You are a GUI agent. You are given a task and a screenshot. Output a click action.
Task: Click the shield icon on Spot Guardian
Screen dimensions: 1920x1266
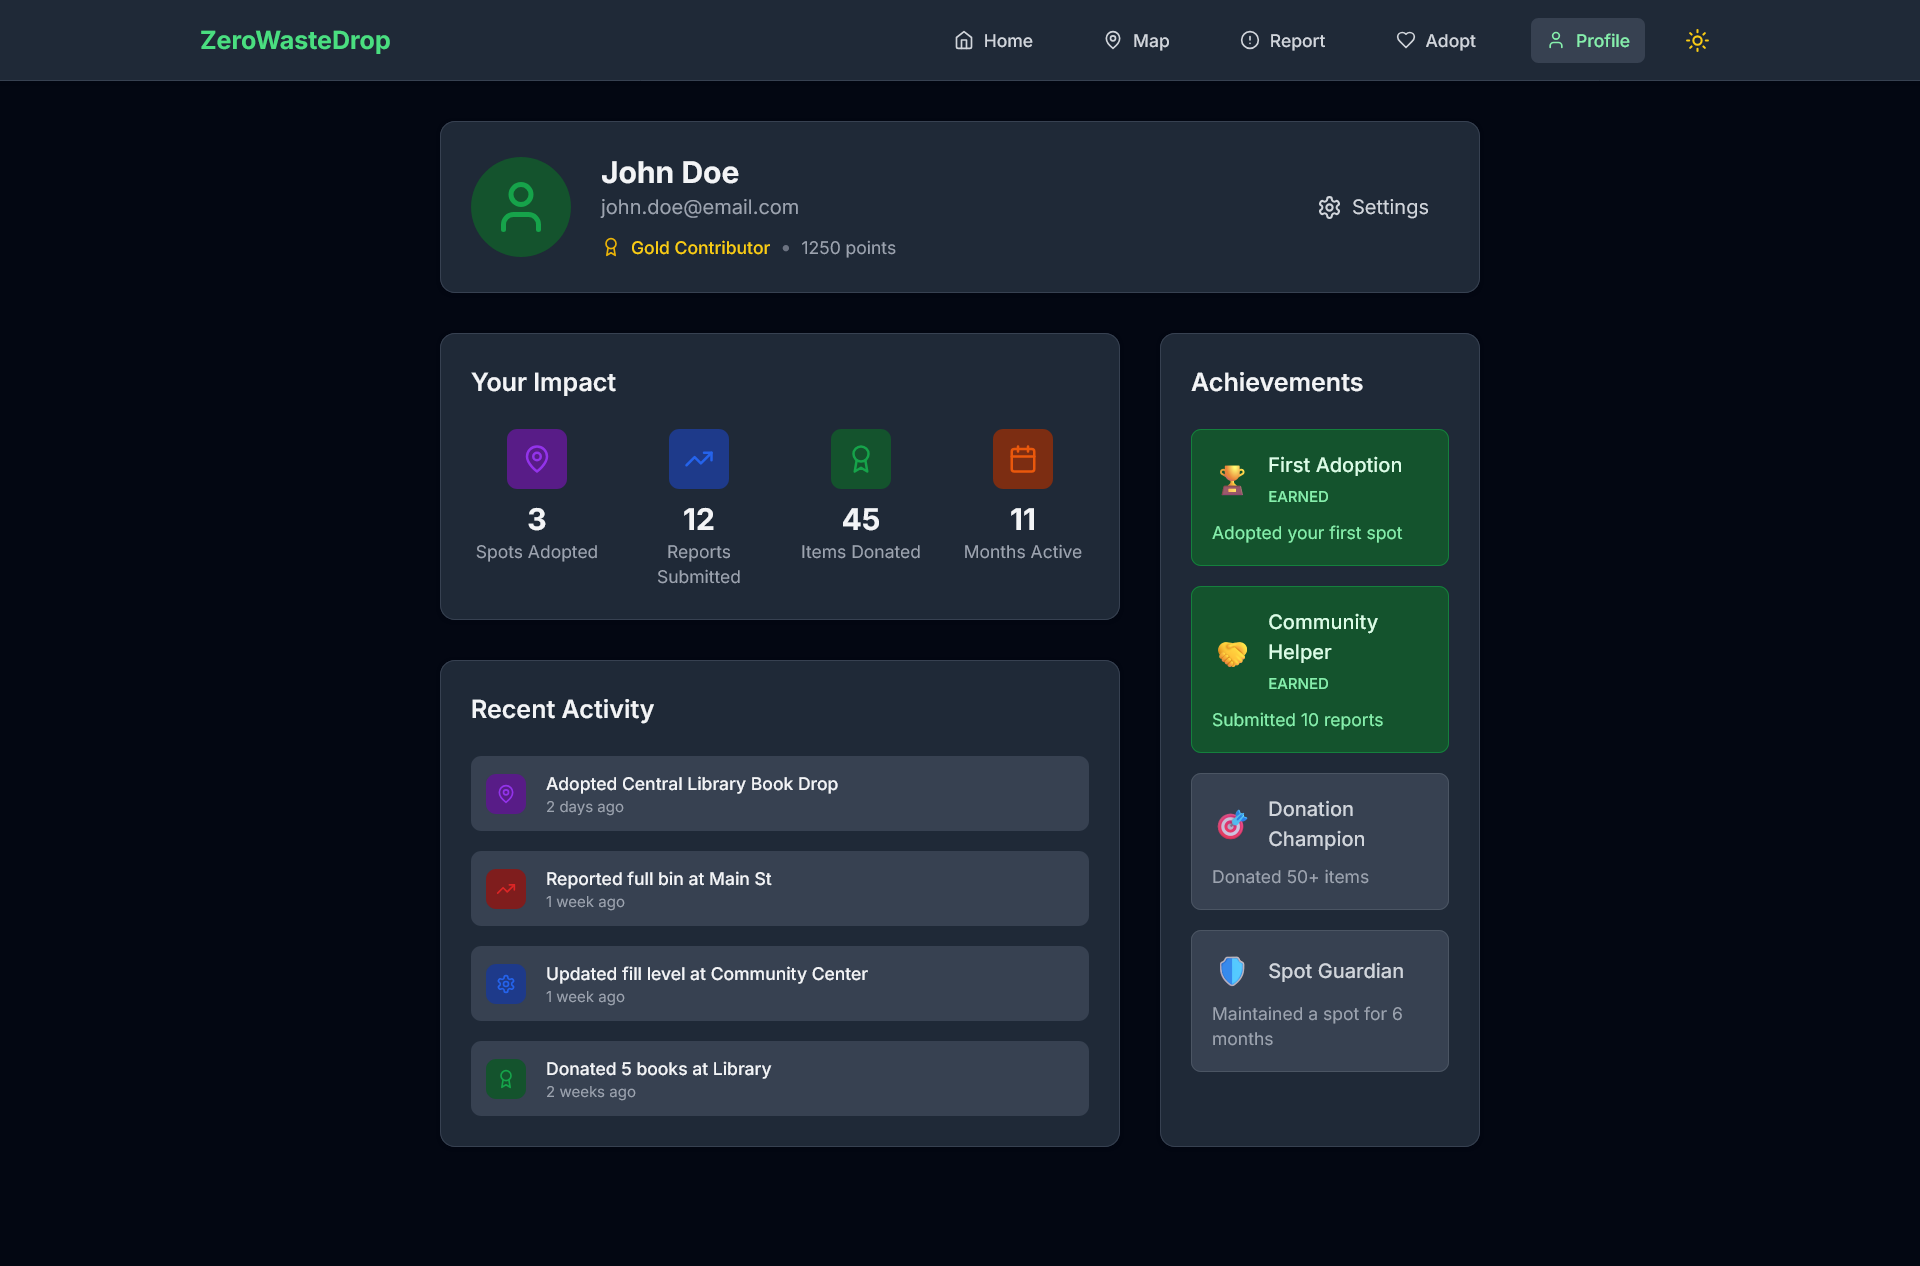[1232, 971]
